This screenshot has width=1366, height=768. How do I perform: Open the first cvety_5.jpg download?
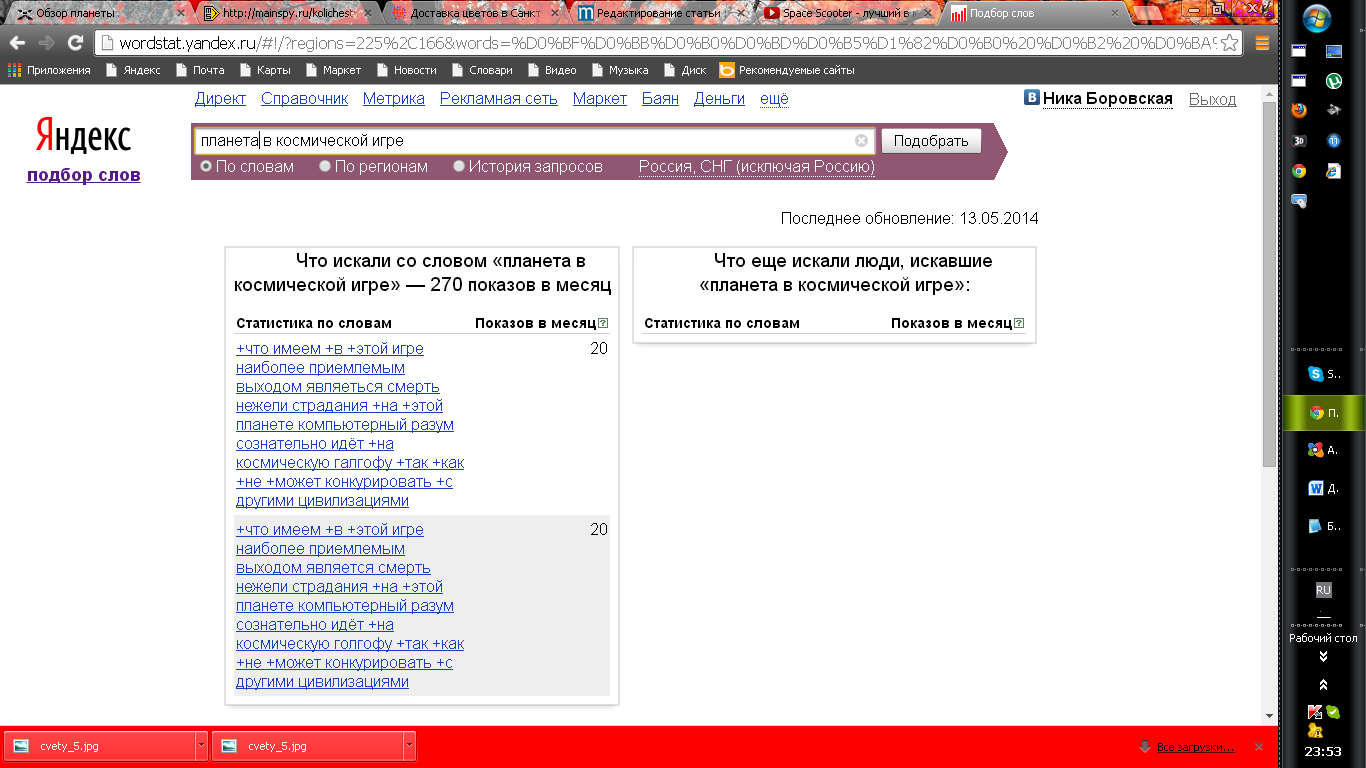point(99,746)
